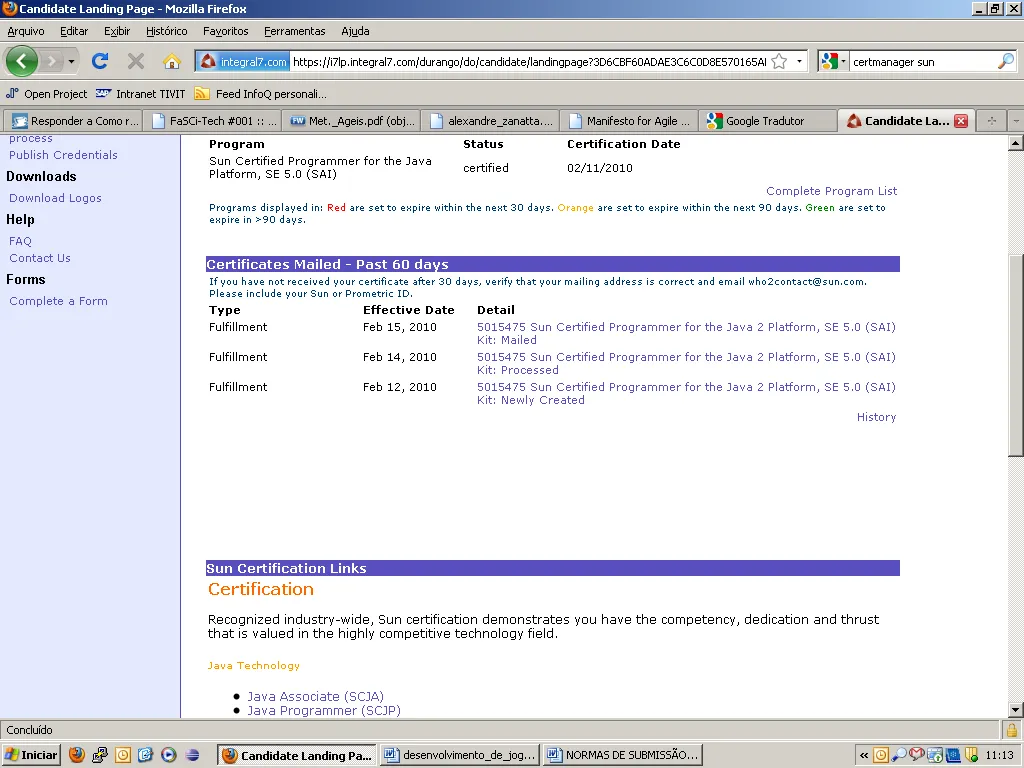This screenshot has height=768, width=1024.
Task: Launch Firefox from the quick launch bar
Action: 76,755
